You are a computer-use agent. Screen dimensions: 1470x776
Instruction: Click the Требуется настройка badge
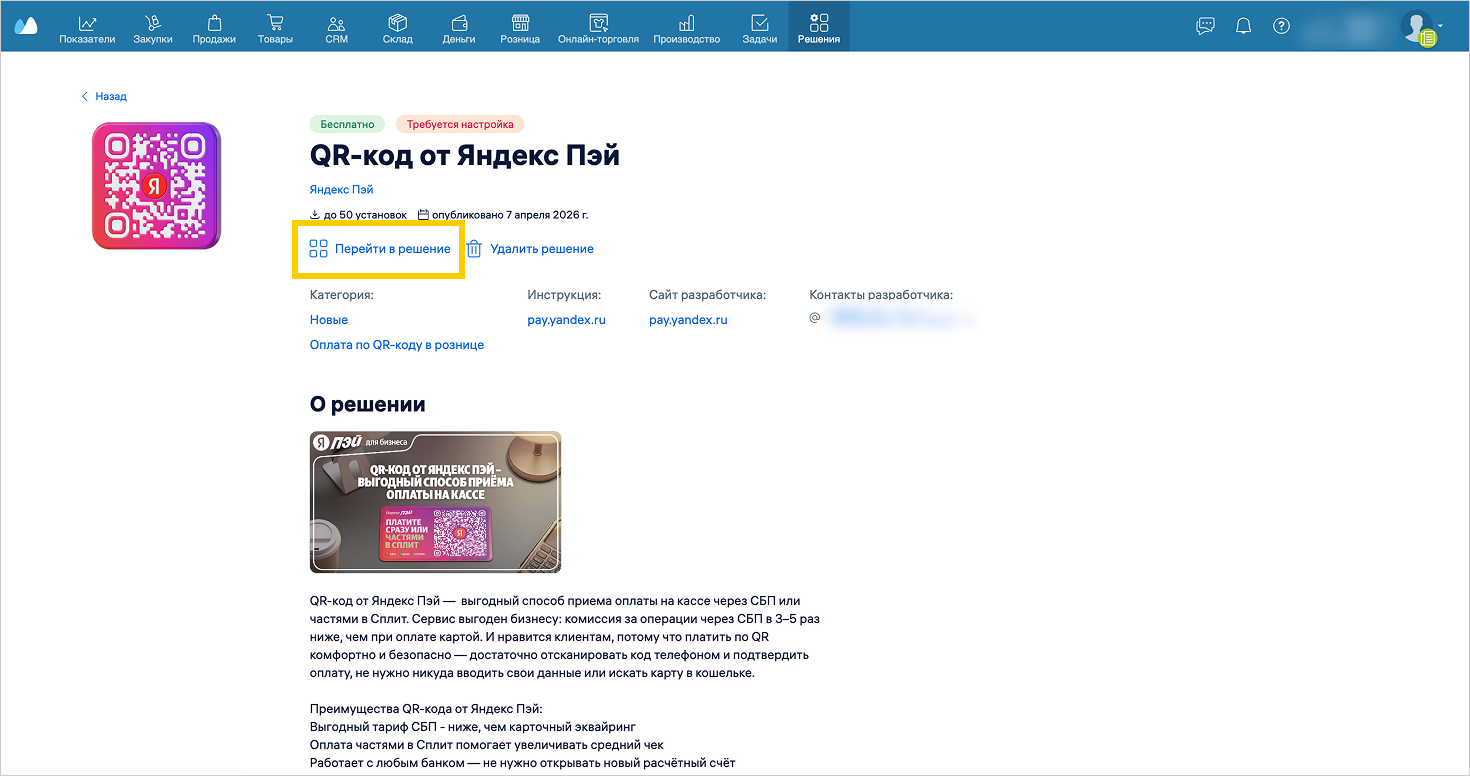(460, 124)
